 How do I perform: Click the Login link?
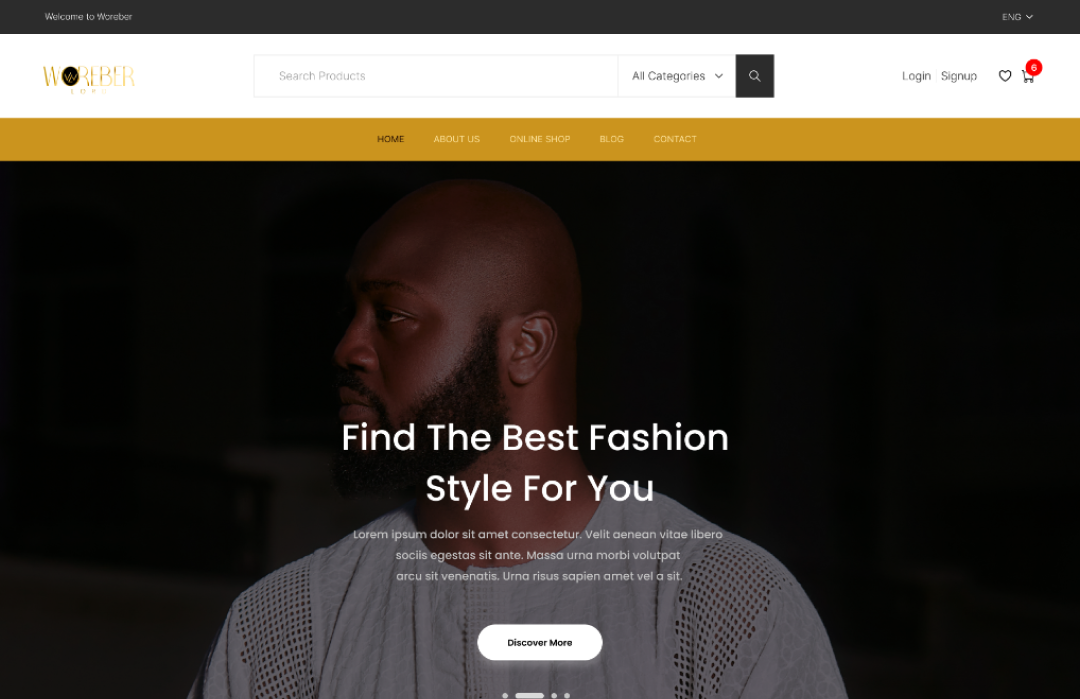tap(916, 76)
